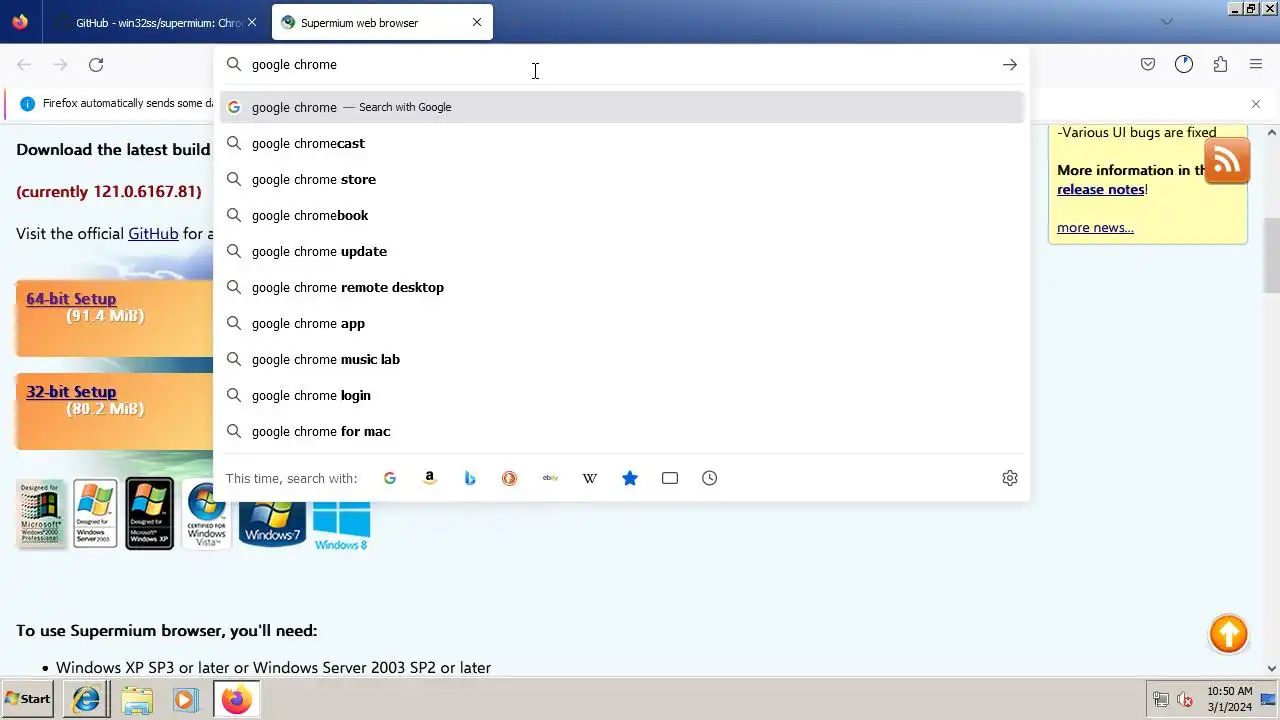Screen dimensions: 1280x720
Task: Click the taskbar clock showing 10:50 AM
Action: tap(1229, 699)
